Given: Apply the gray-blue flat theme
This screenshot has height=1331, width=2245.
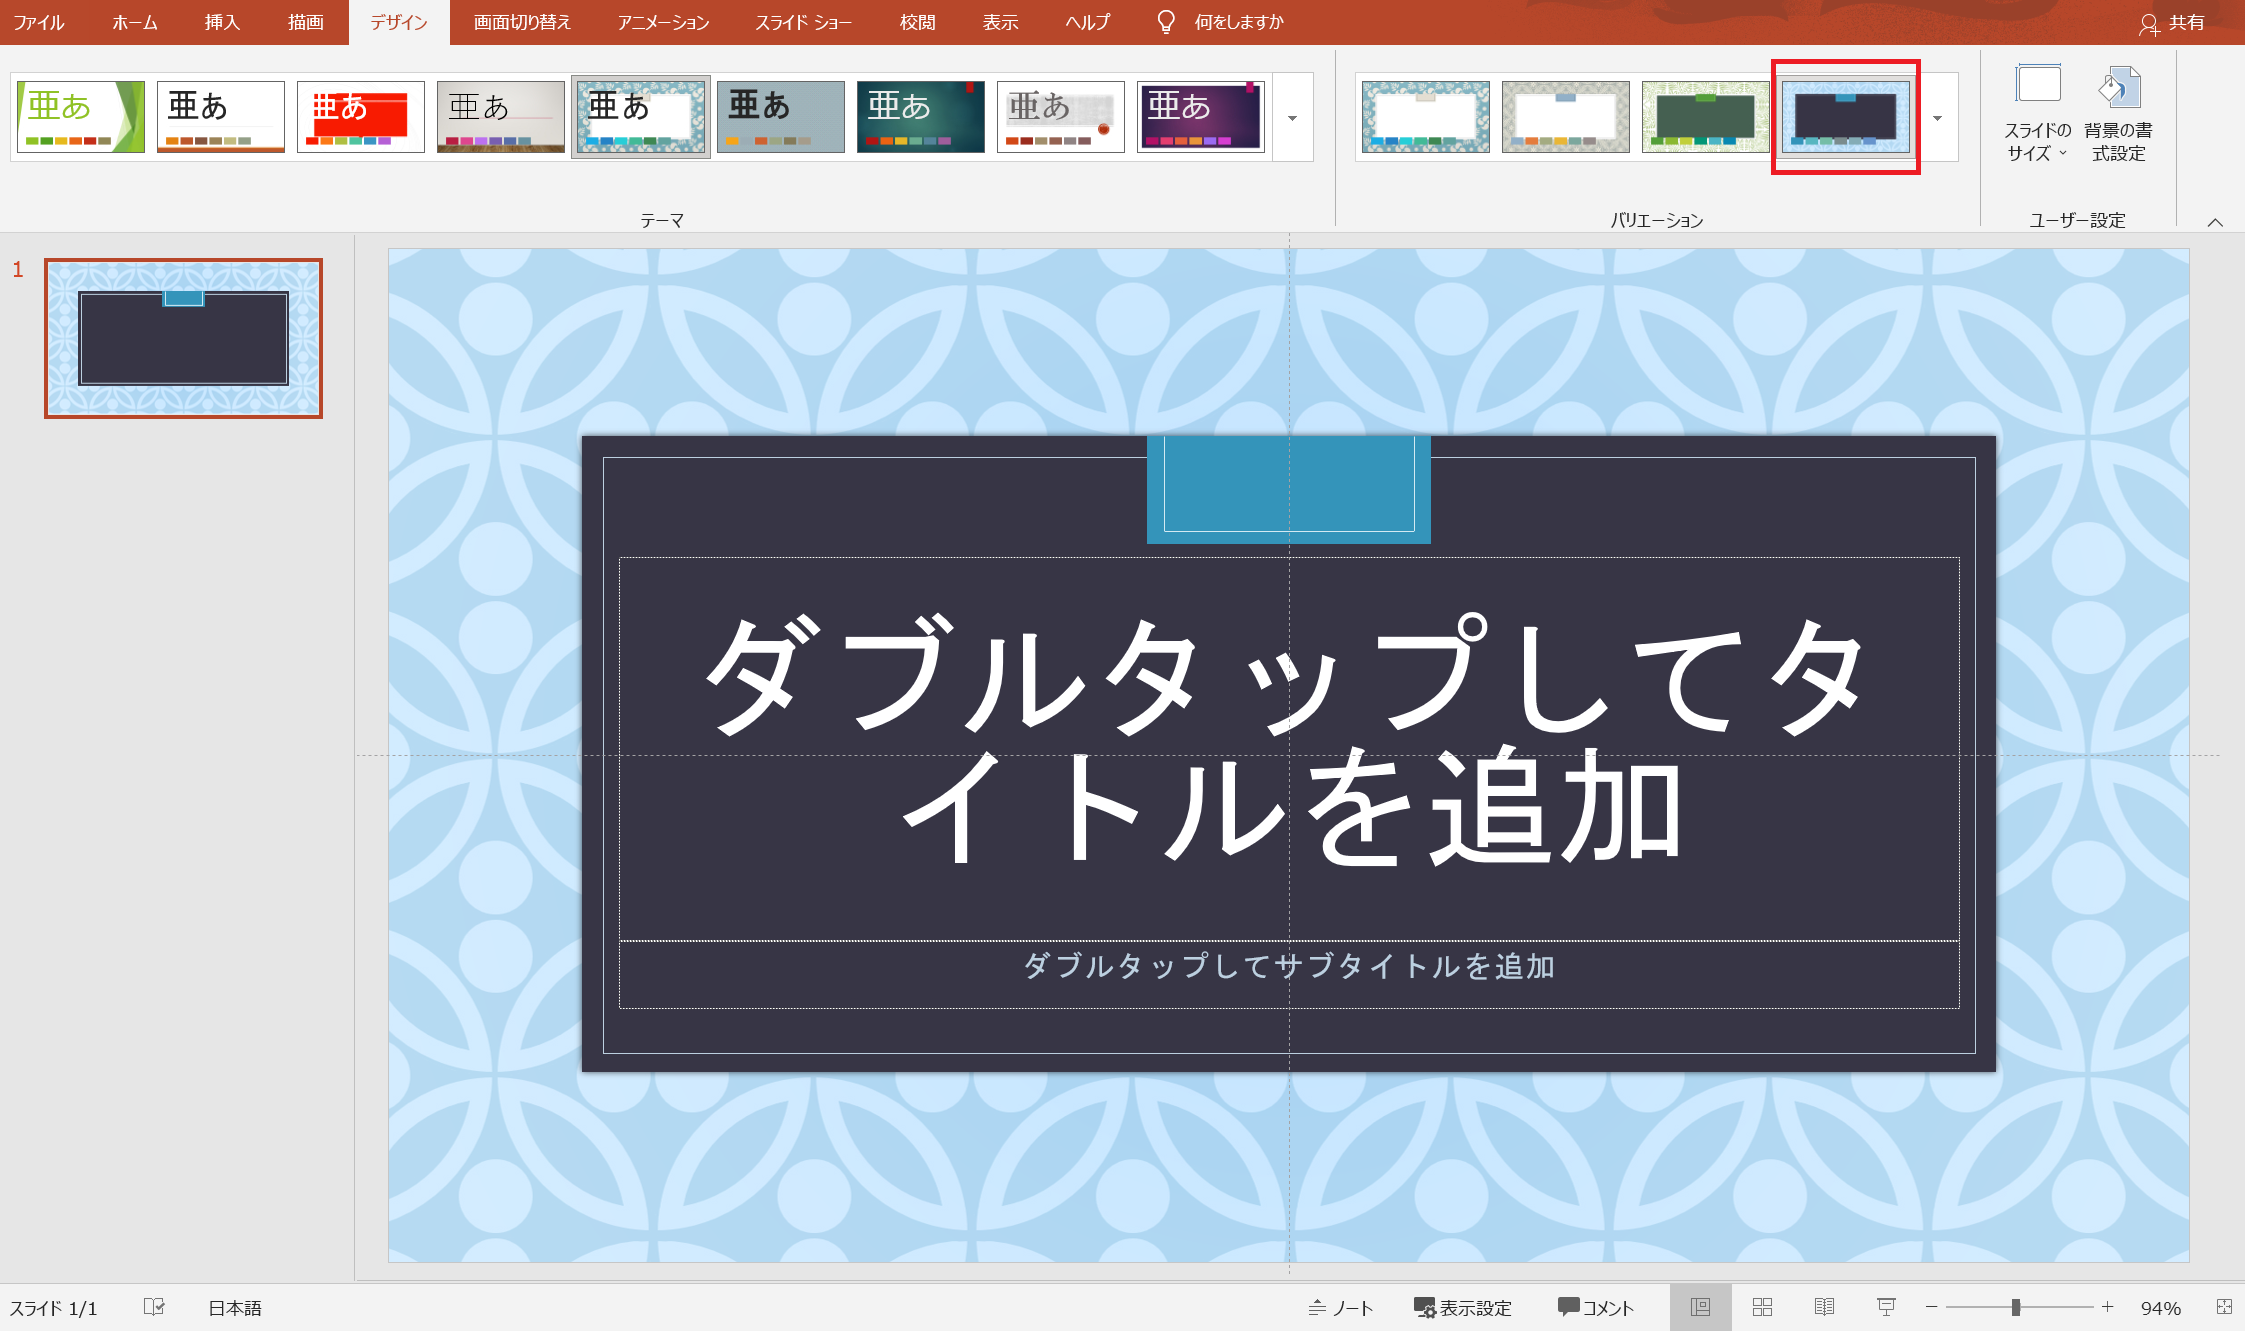Looking at the screenshot, I should [781, 117].
